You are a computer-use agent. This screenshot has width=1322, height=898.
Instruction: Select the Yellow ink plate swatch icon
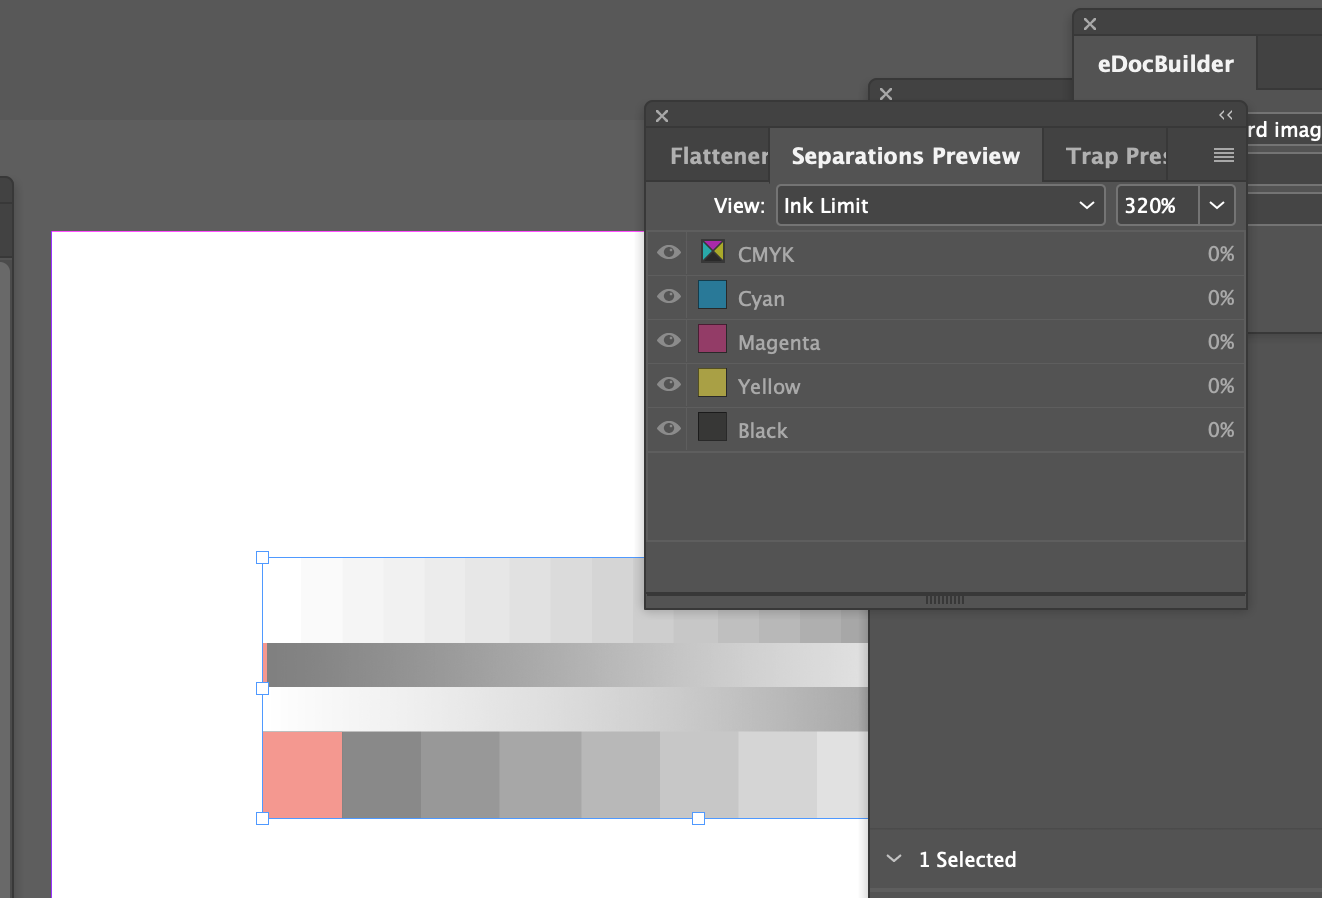(x=712, y=384)
